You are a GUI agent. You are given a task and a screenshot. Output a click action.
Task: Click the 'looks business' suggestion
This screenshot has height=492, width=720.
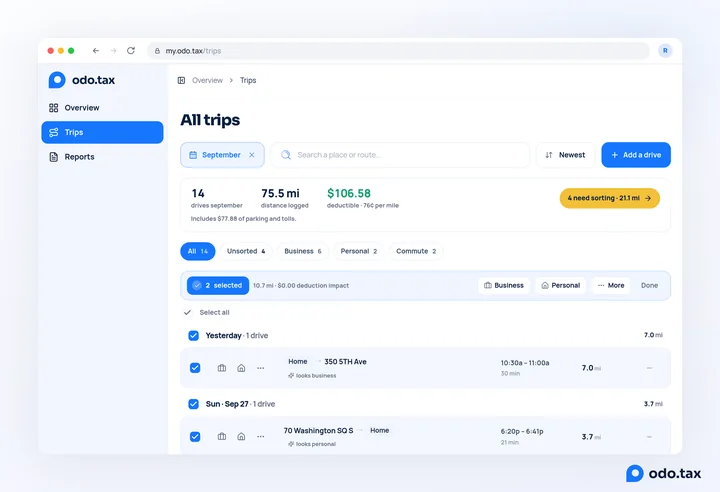click(312, 375)
